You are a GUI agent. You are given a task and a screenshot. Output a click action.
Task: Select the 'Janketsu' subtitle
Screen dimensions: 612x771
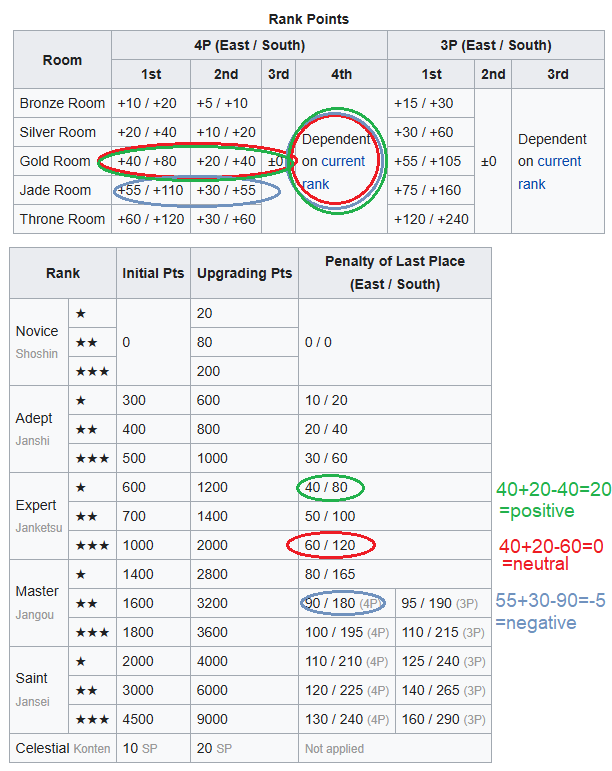[x=39, y=528]
